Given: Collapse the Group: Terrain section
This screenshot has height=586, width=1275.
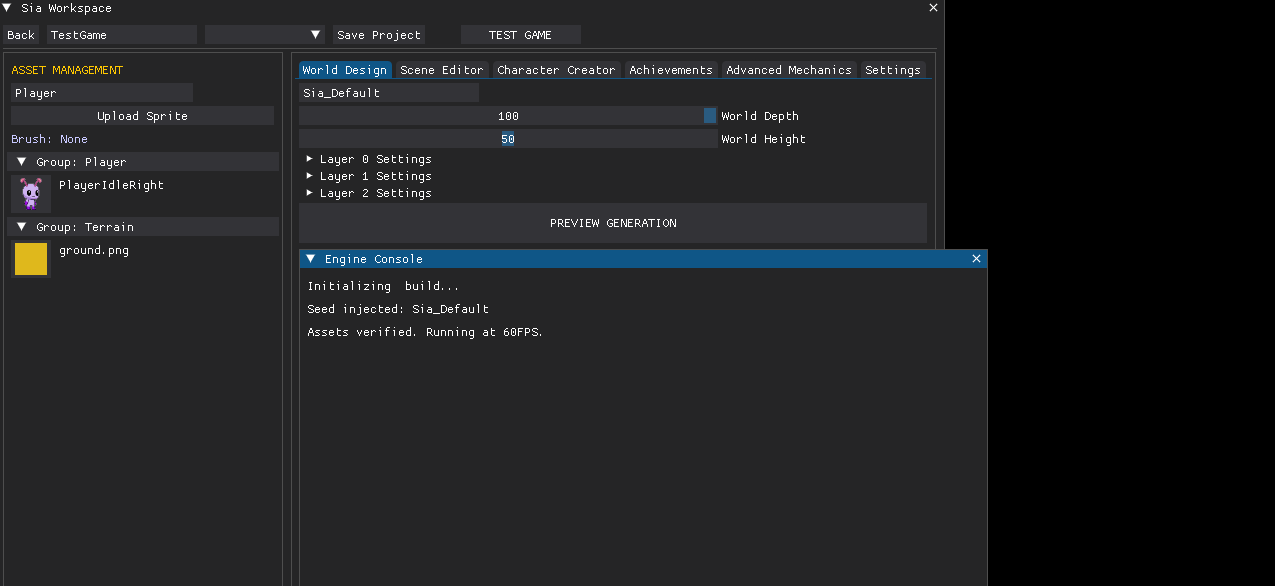Looking at the screenshot, I should coord(22,227).
